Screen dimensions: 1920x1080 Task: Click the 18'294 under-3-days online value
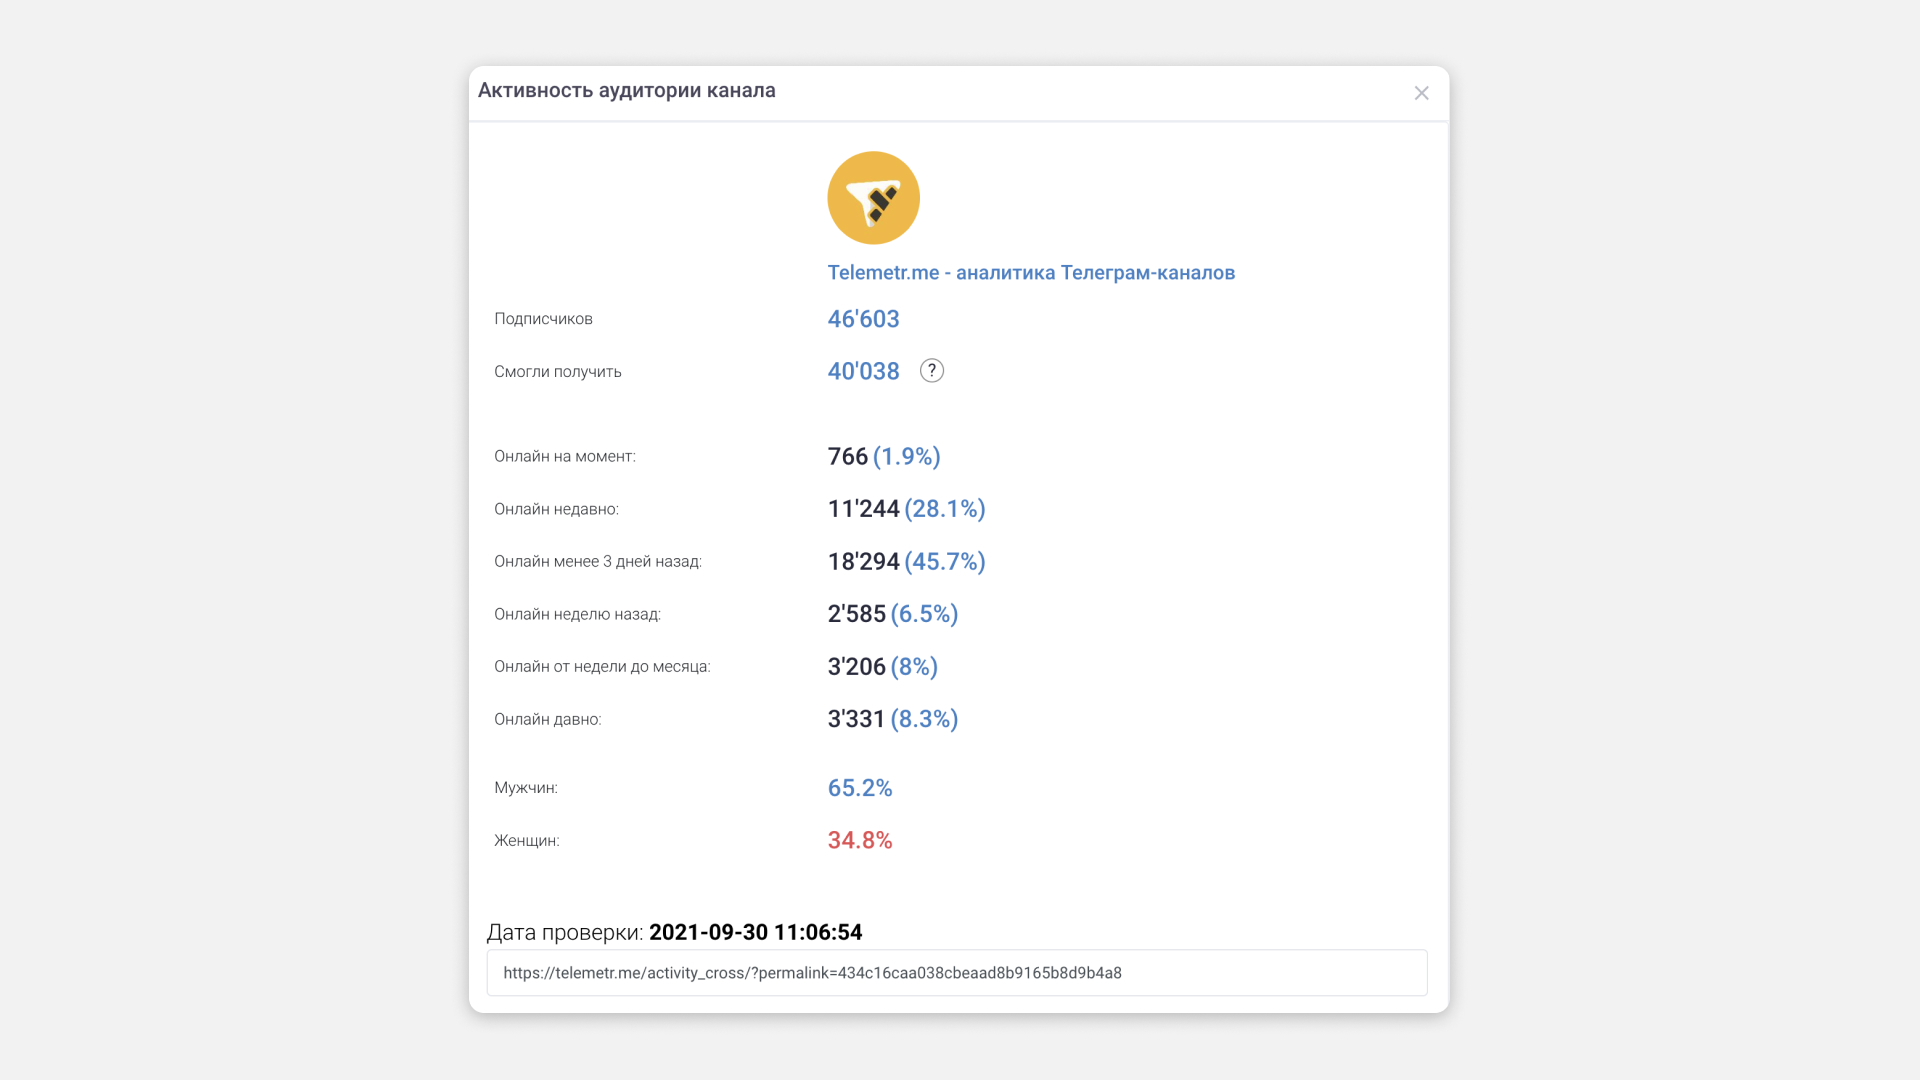pos(863,562)
